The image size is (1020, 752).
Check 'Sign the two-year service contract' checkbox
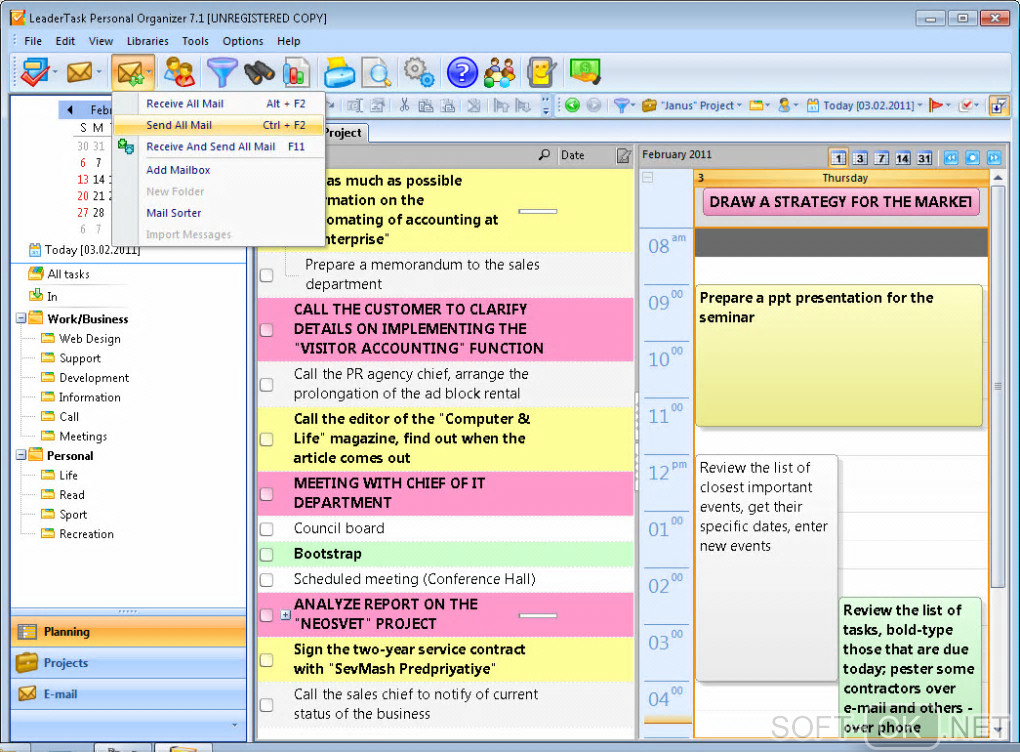pyautogui.click(x=267, y=660)
